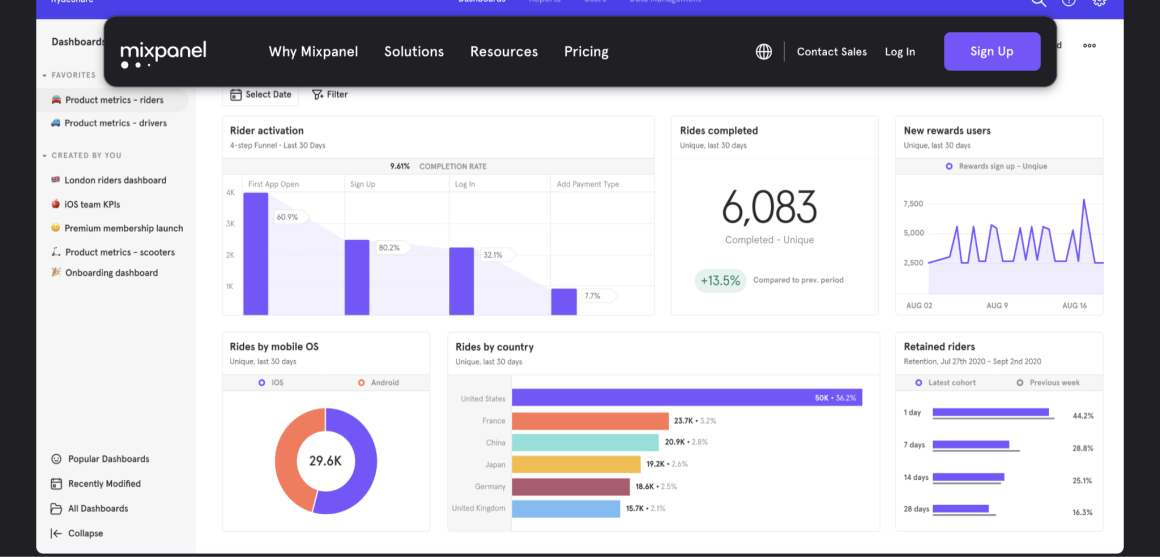1160x557 pixels.
Task: Click the 60.9% conversion label
Action: coord(289,217)
